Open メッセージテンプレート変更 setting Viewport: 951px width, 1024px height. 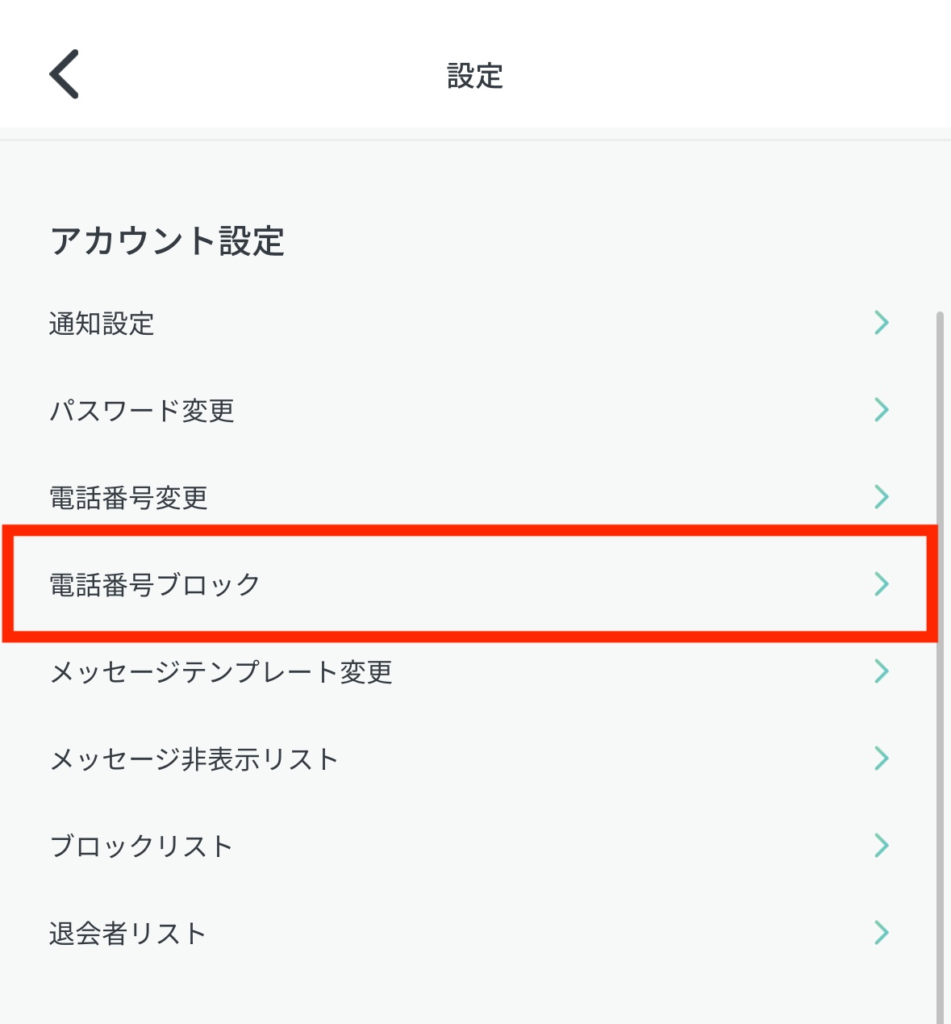[x=221, y=671]
